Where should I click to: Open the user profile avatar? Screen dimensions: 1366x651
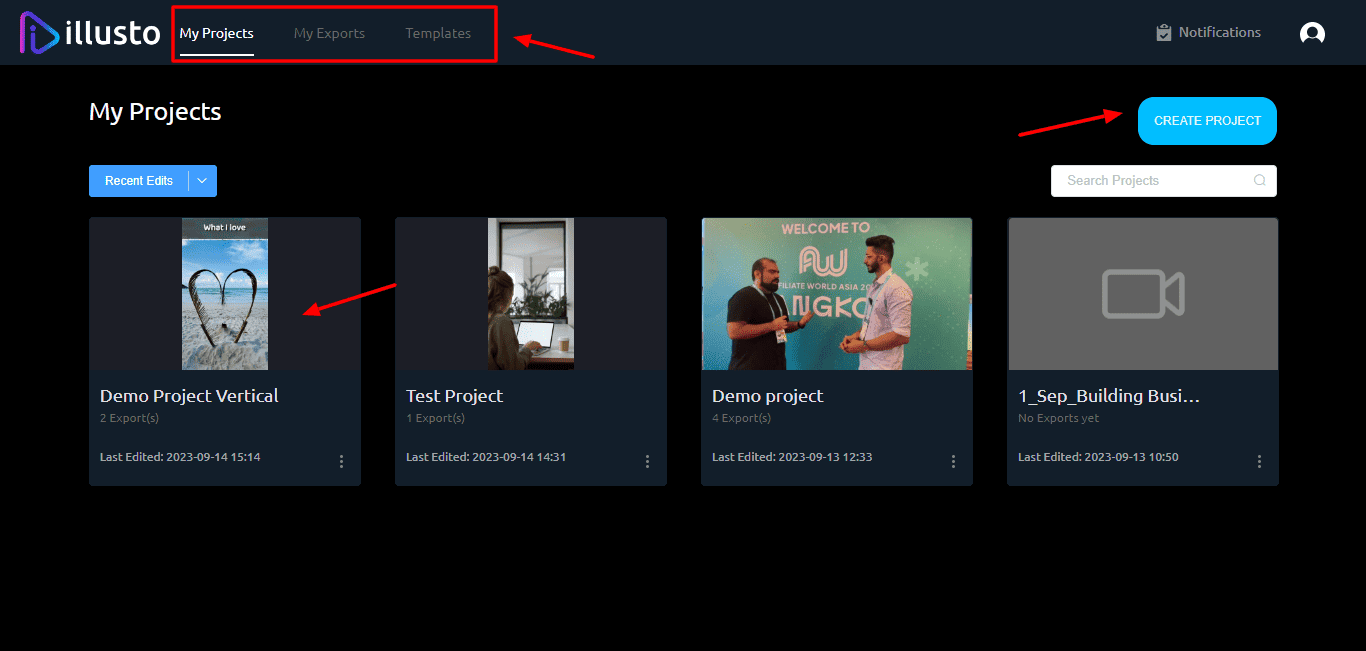(1312, 33)
